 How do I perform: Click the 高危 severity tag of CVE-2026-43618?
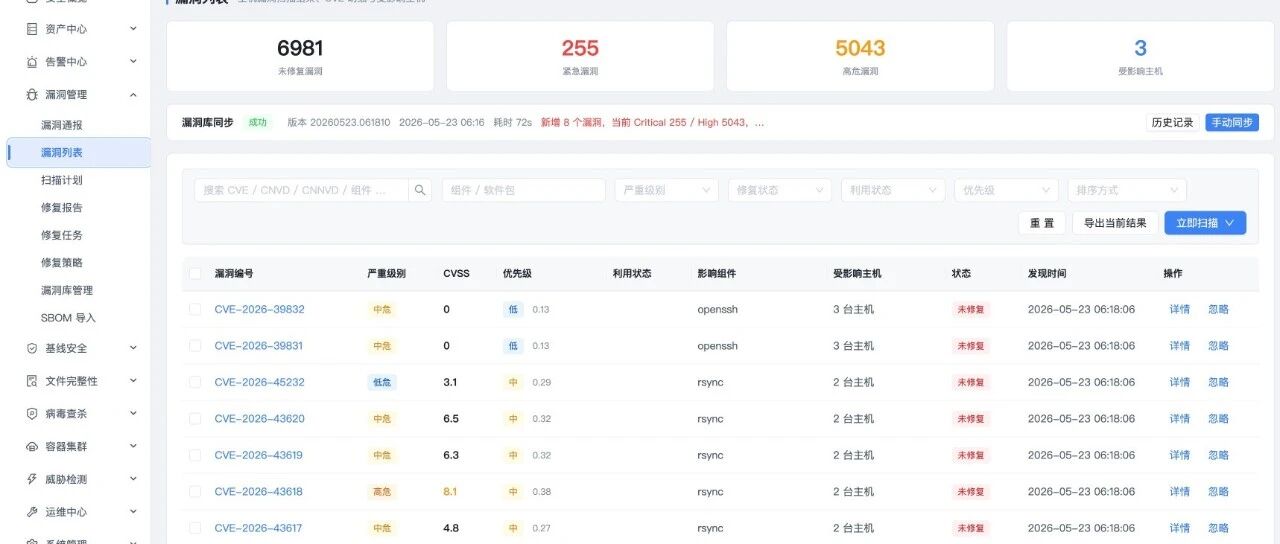382,492
